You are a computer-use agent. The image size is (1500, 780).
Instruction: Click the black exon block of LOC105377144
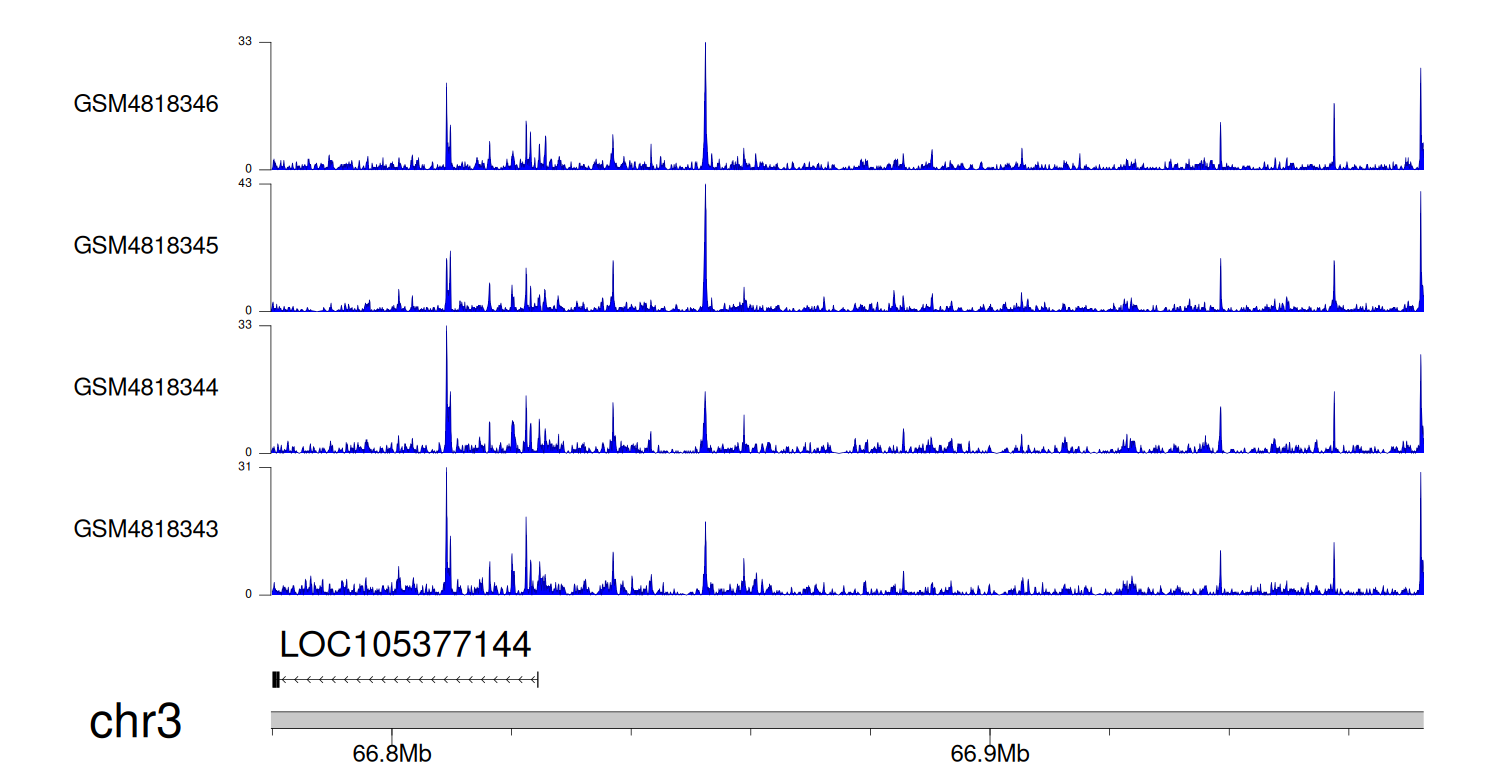[276, 680]
